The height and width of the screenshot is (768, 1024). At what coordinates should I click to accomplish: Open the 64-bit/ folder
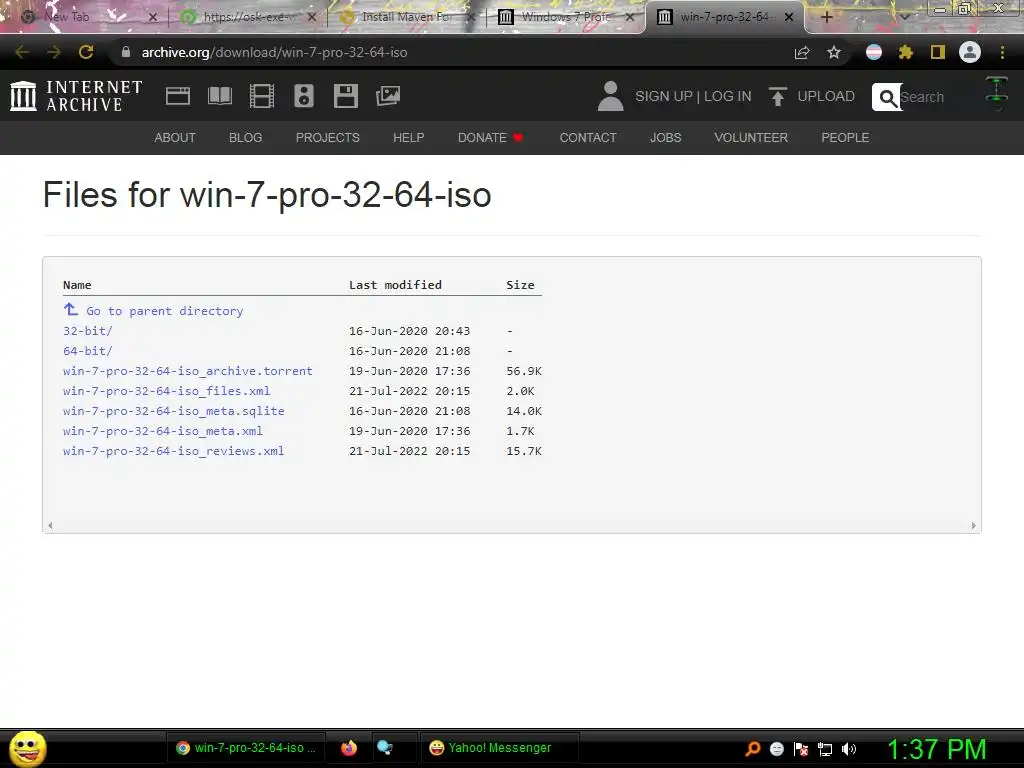(88, 351)
